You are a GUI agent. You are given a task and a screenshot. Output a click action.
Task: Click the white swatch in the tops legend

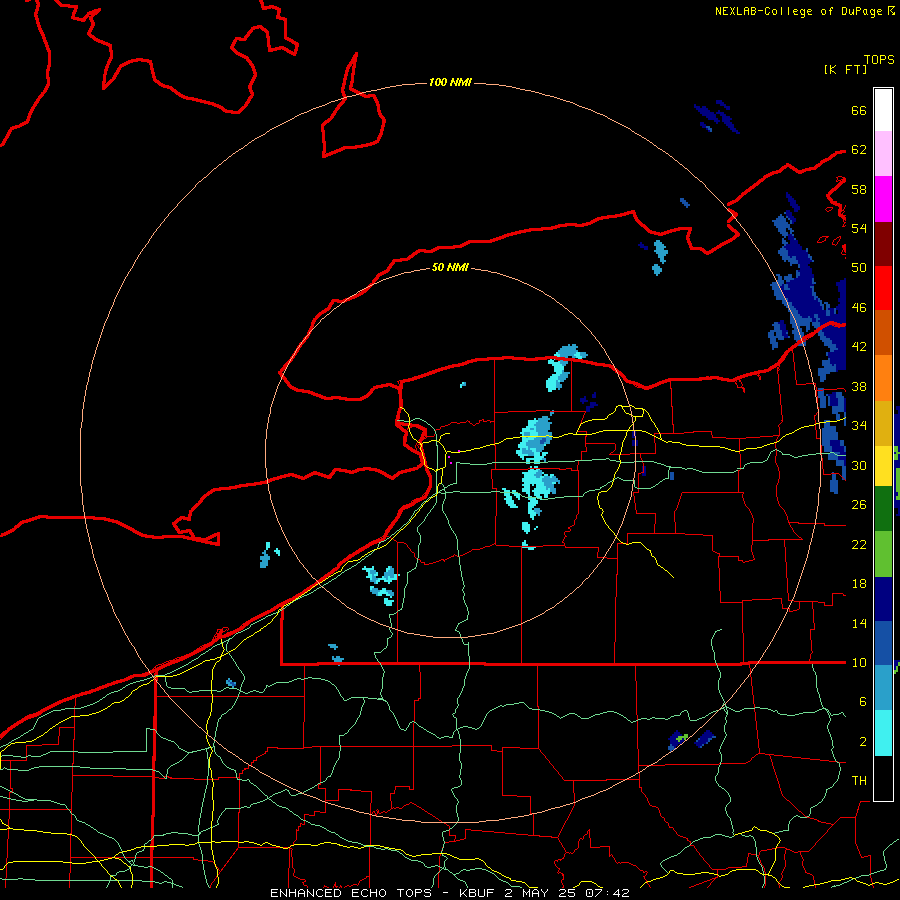click(883, 110)
